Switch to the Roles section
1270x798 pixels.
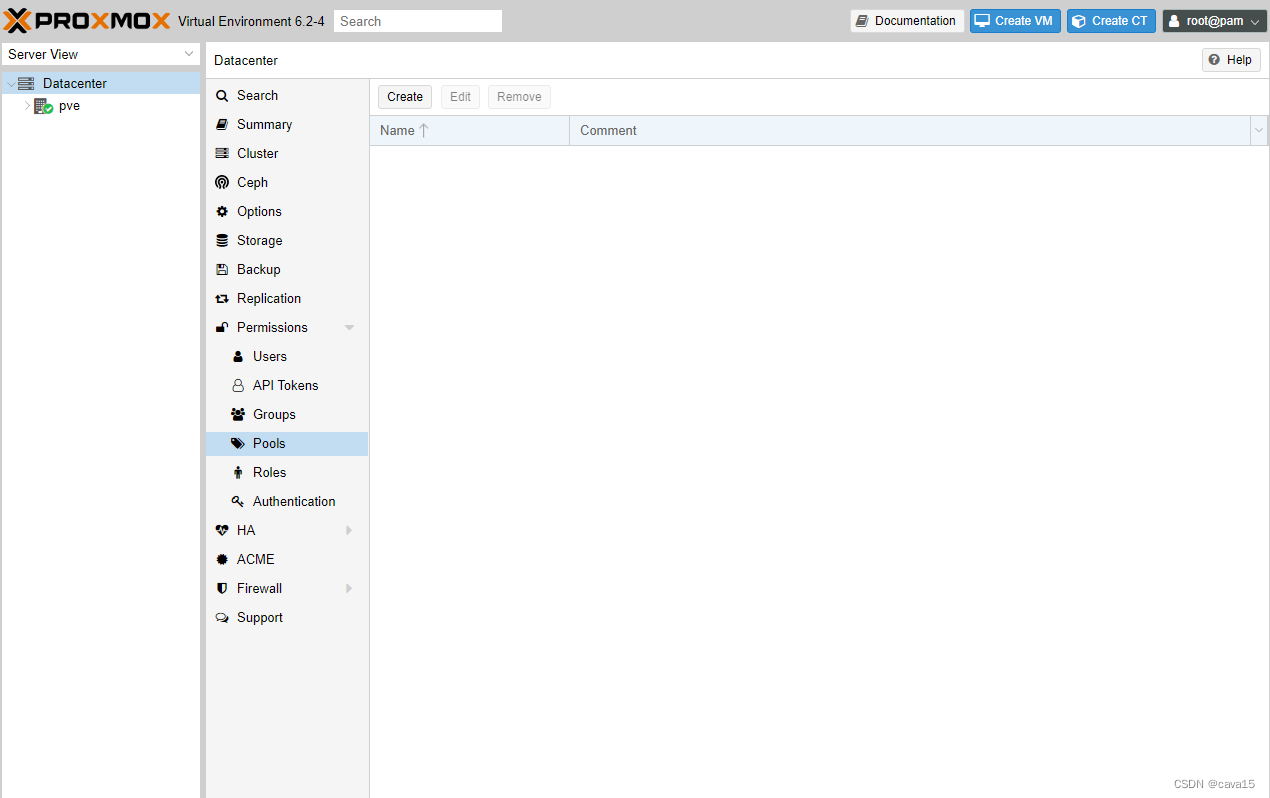pyautogui.click(x=269, y=473)
